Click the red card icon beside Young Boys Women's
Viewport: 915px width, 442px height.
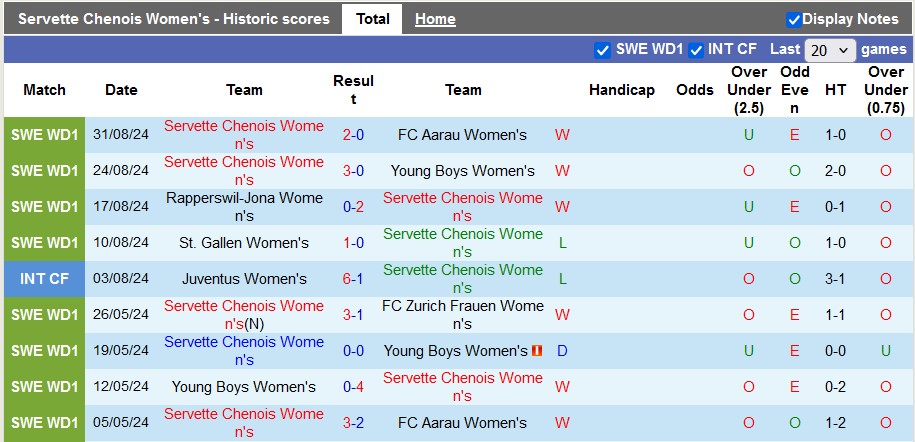click(x=537, y=351)
